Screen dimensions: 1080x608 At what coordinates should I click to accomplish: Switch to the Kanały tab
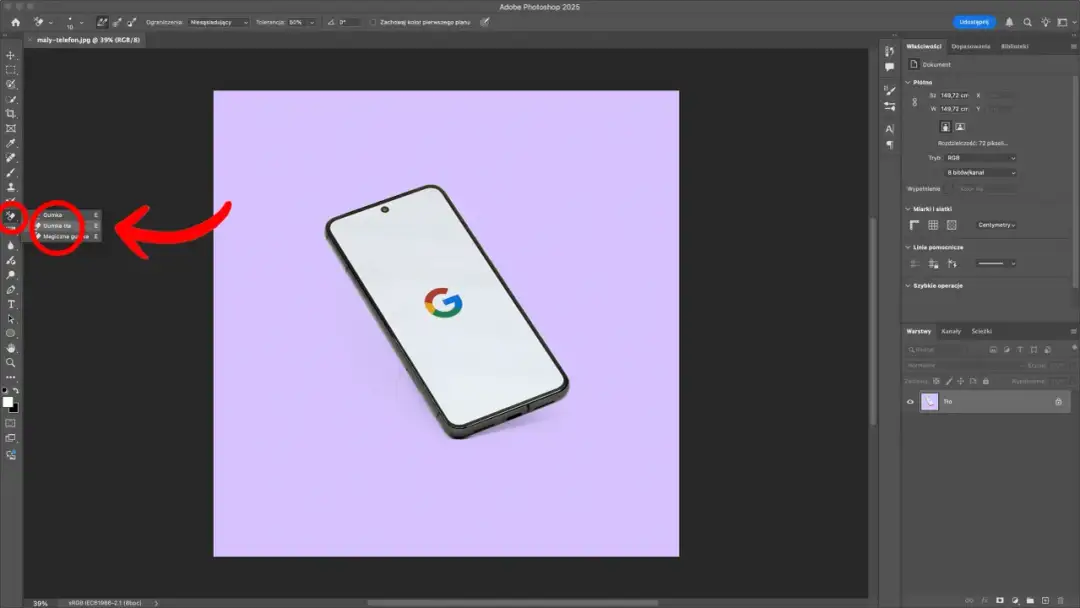tap(951, 331)
